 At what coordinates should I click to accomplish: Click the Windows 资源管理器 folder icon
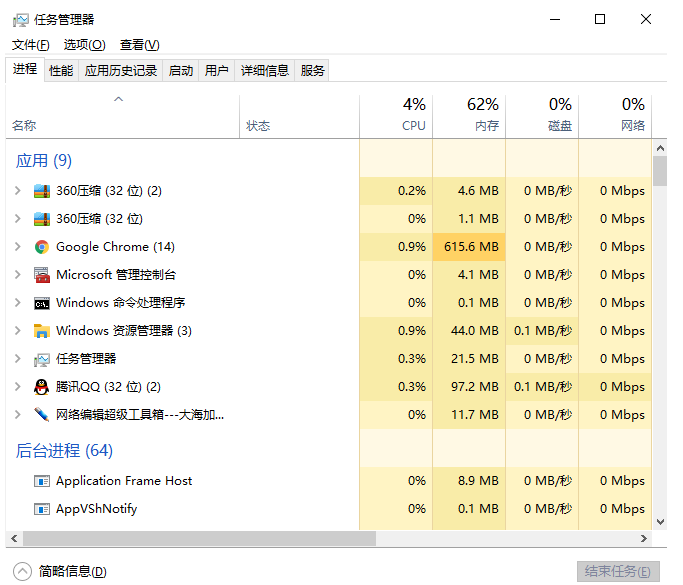[x=42, y=331]
